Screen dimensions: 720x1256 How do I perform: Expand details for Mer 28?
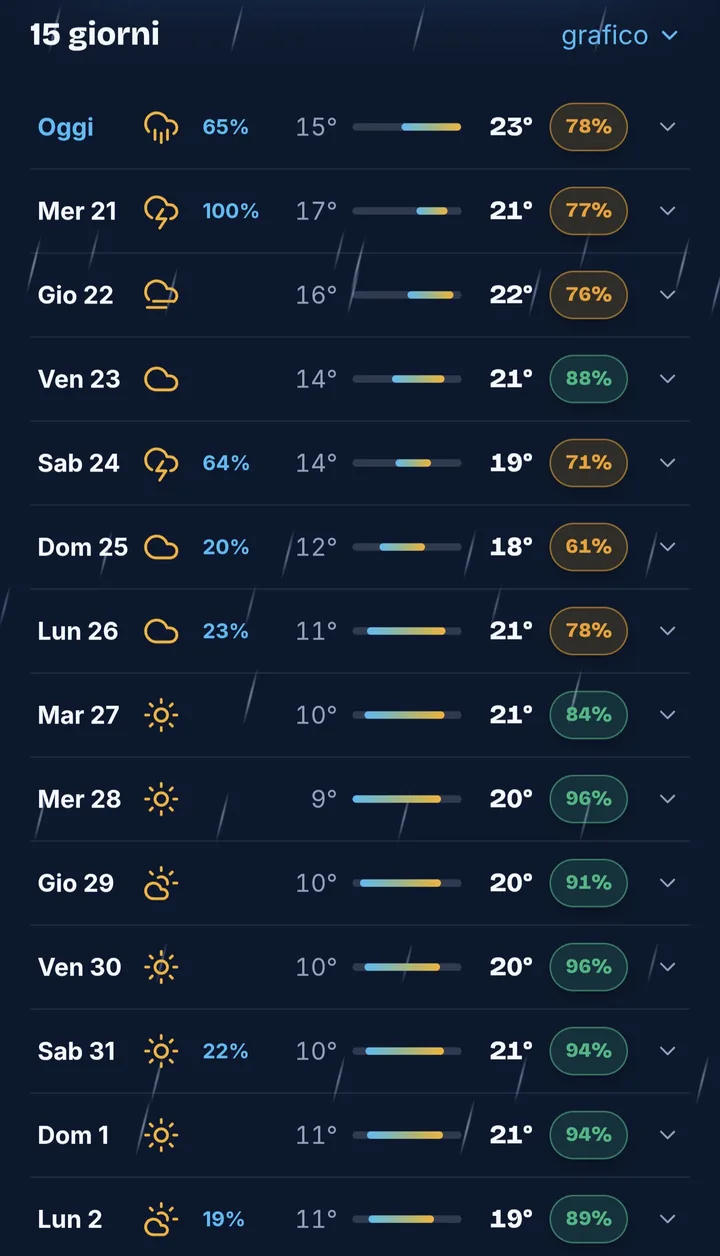point(668,799)
